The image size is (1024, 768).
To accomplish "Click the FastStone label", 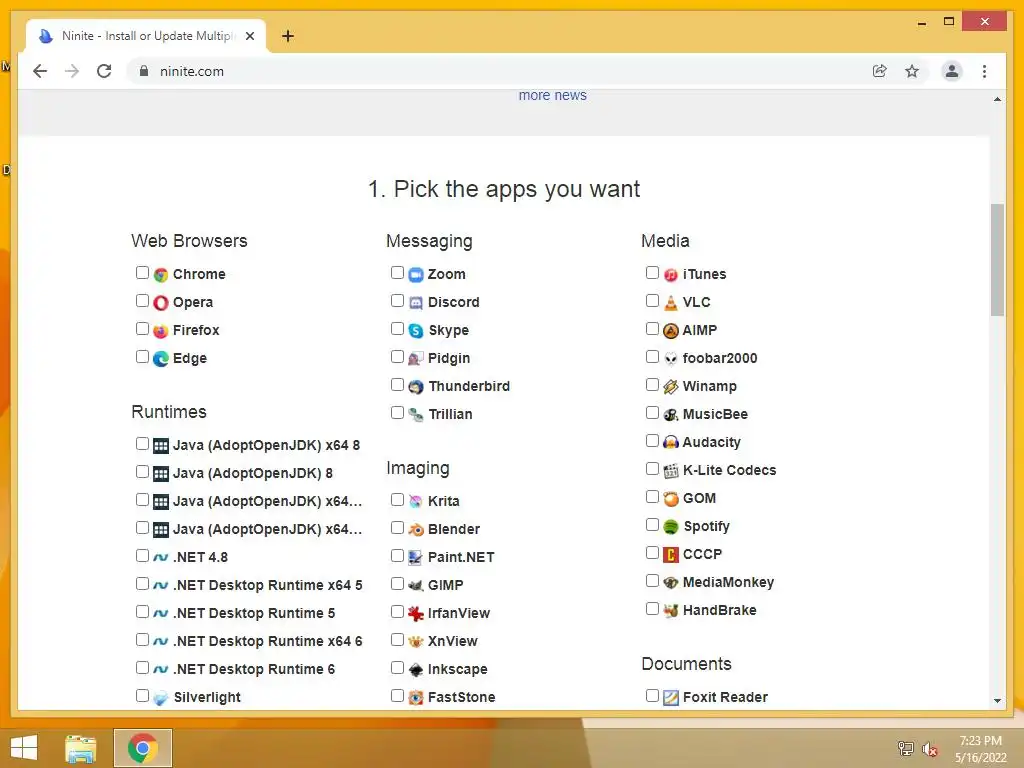I will tap(462, 697).
